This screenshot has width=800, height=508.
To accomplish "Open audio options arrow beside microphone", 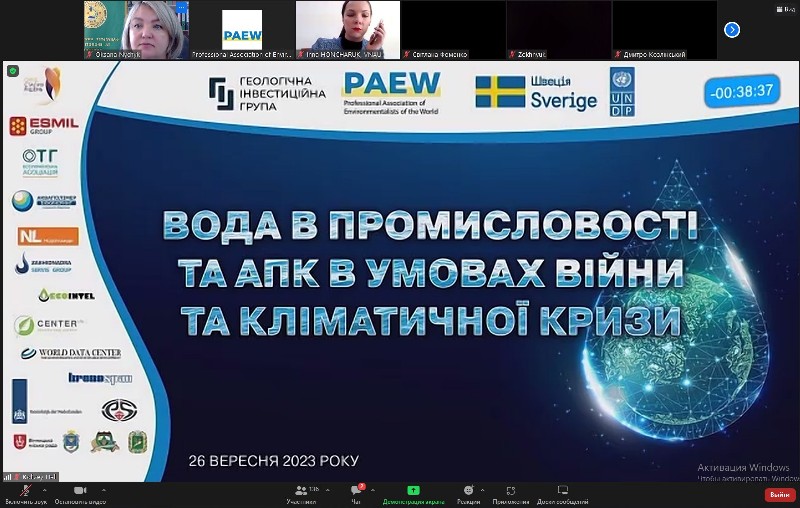I will [44, 490].
